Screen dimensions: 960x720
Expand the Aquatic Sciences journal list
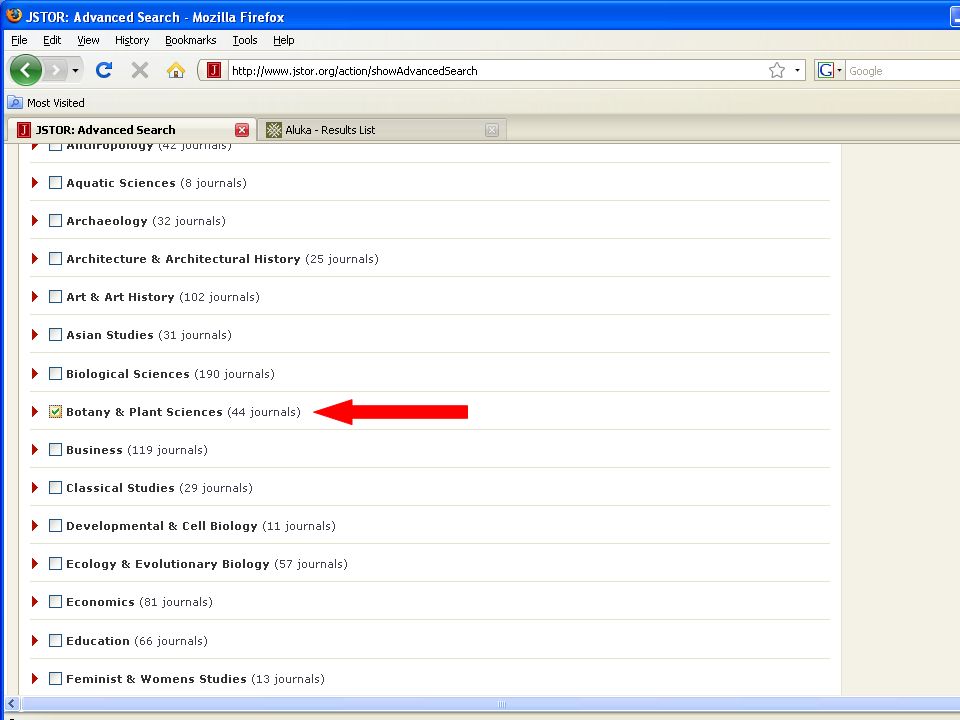click(x=35, y=182)
